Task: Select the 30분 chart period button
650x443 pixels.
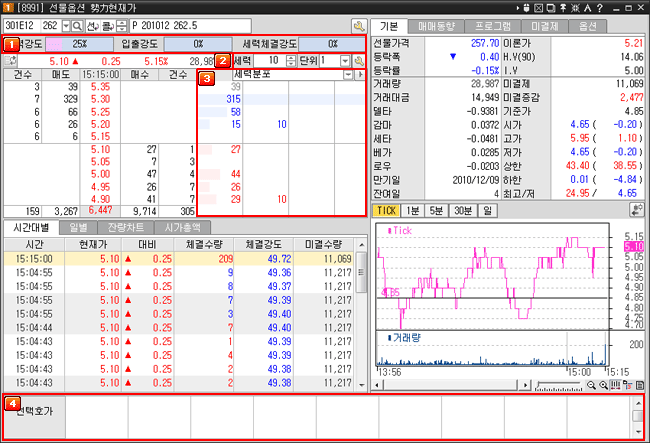Action: click(463, 211)
